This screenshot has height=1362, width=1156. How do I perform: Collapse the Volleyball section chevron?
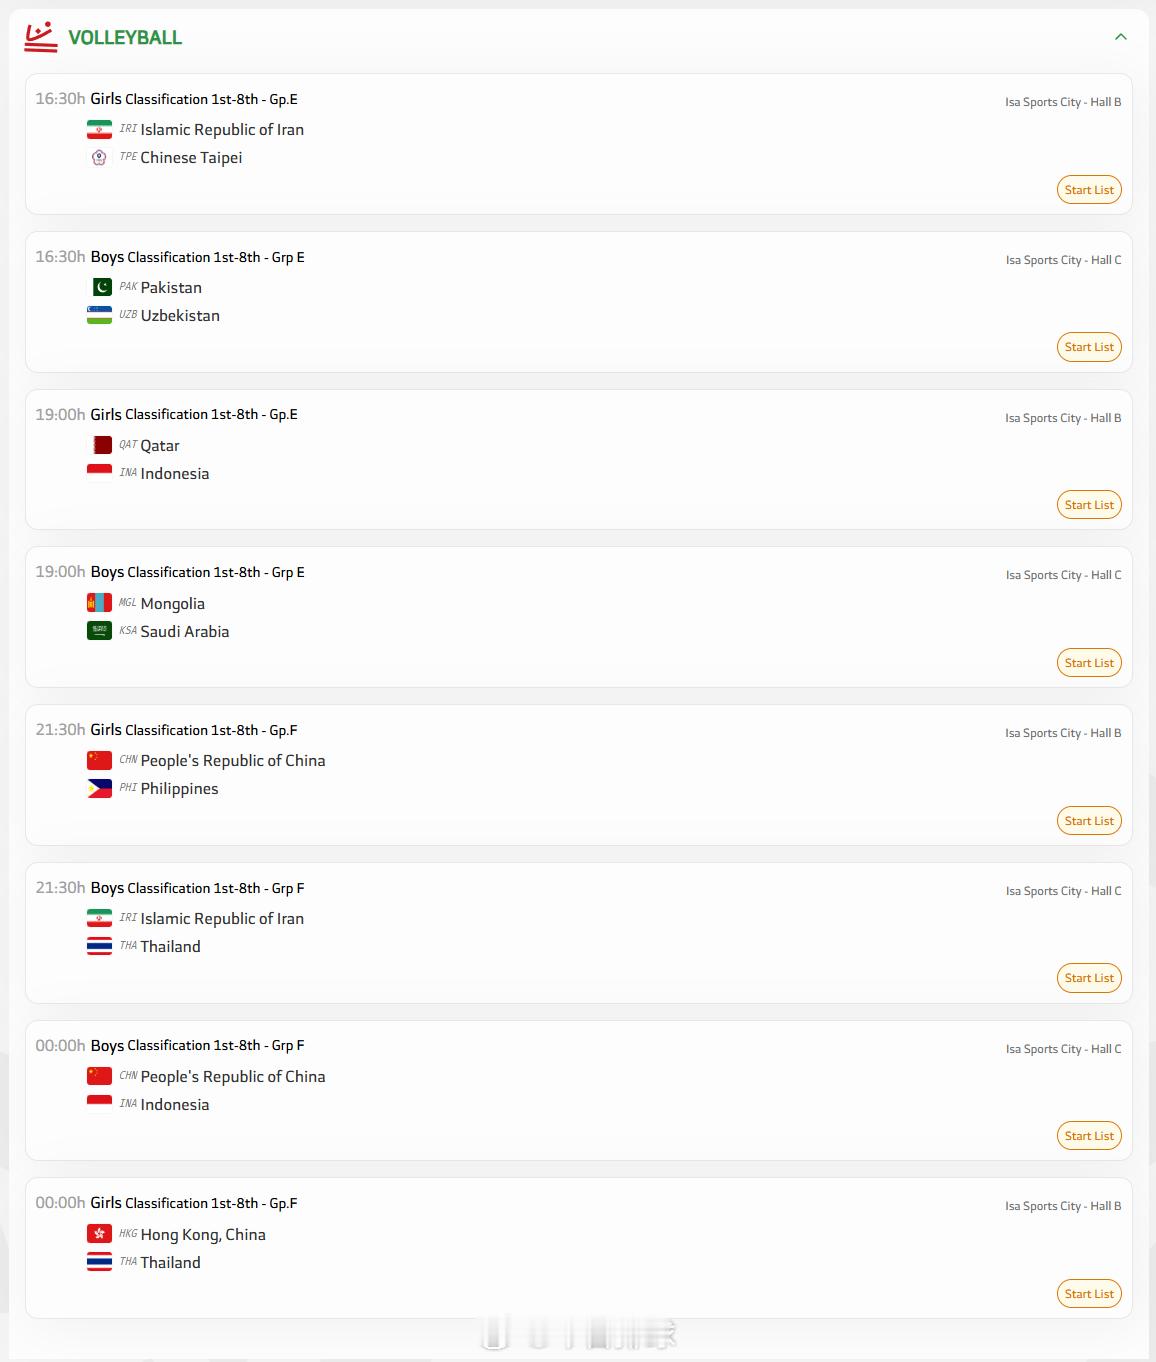[1120, 37]
